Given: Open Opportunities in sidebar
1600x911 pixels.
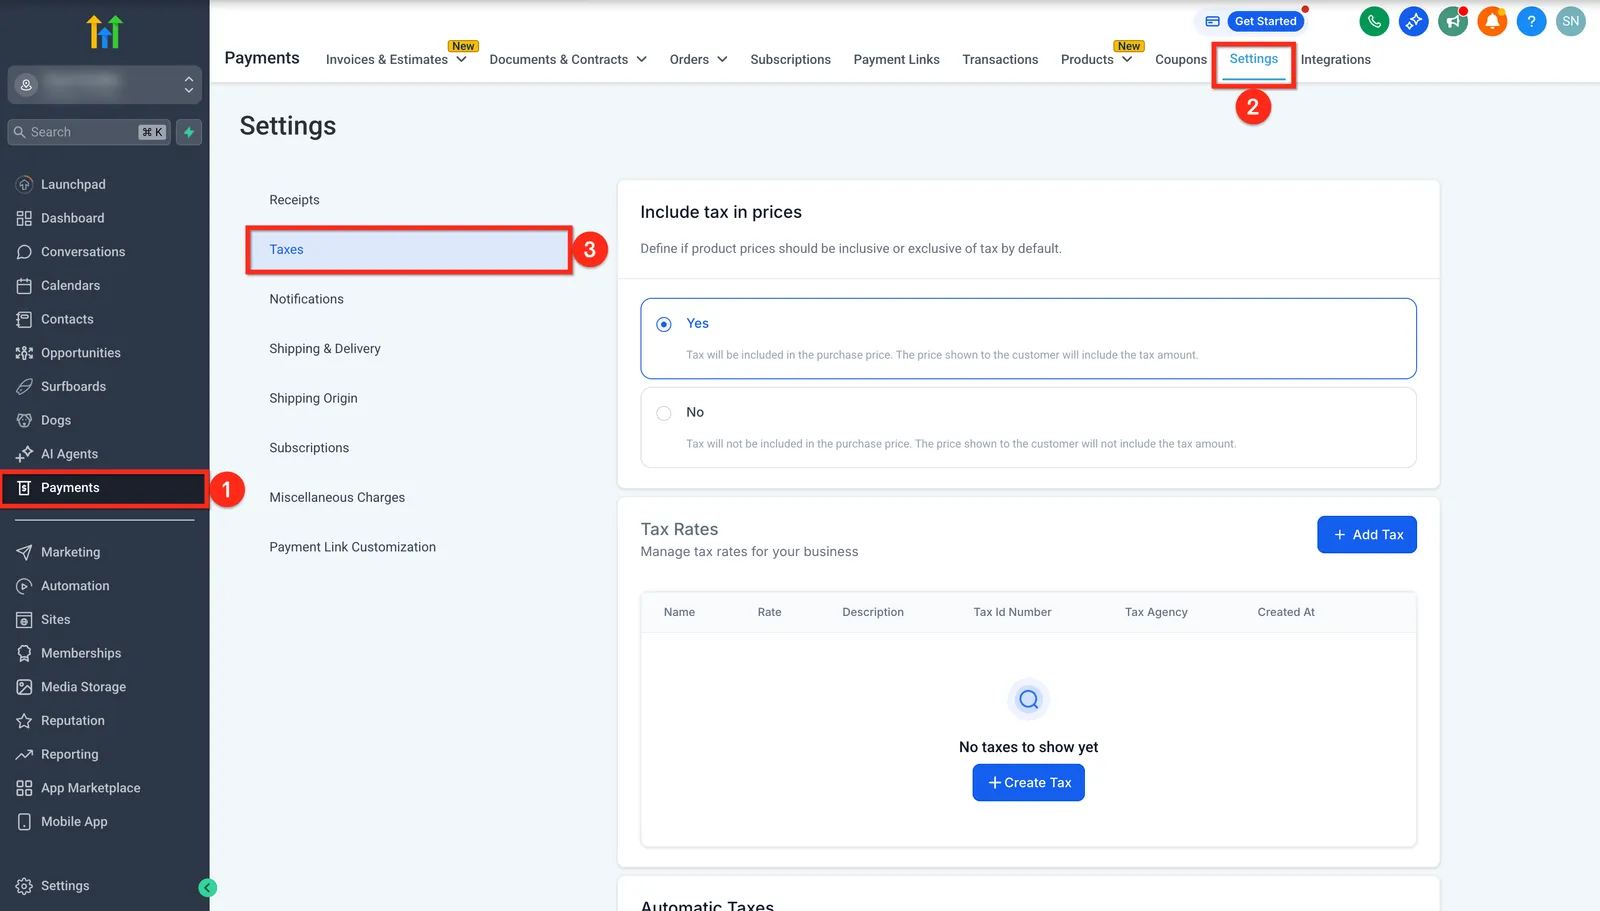Looking at the screenshot, I should (80, 353).
